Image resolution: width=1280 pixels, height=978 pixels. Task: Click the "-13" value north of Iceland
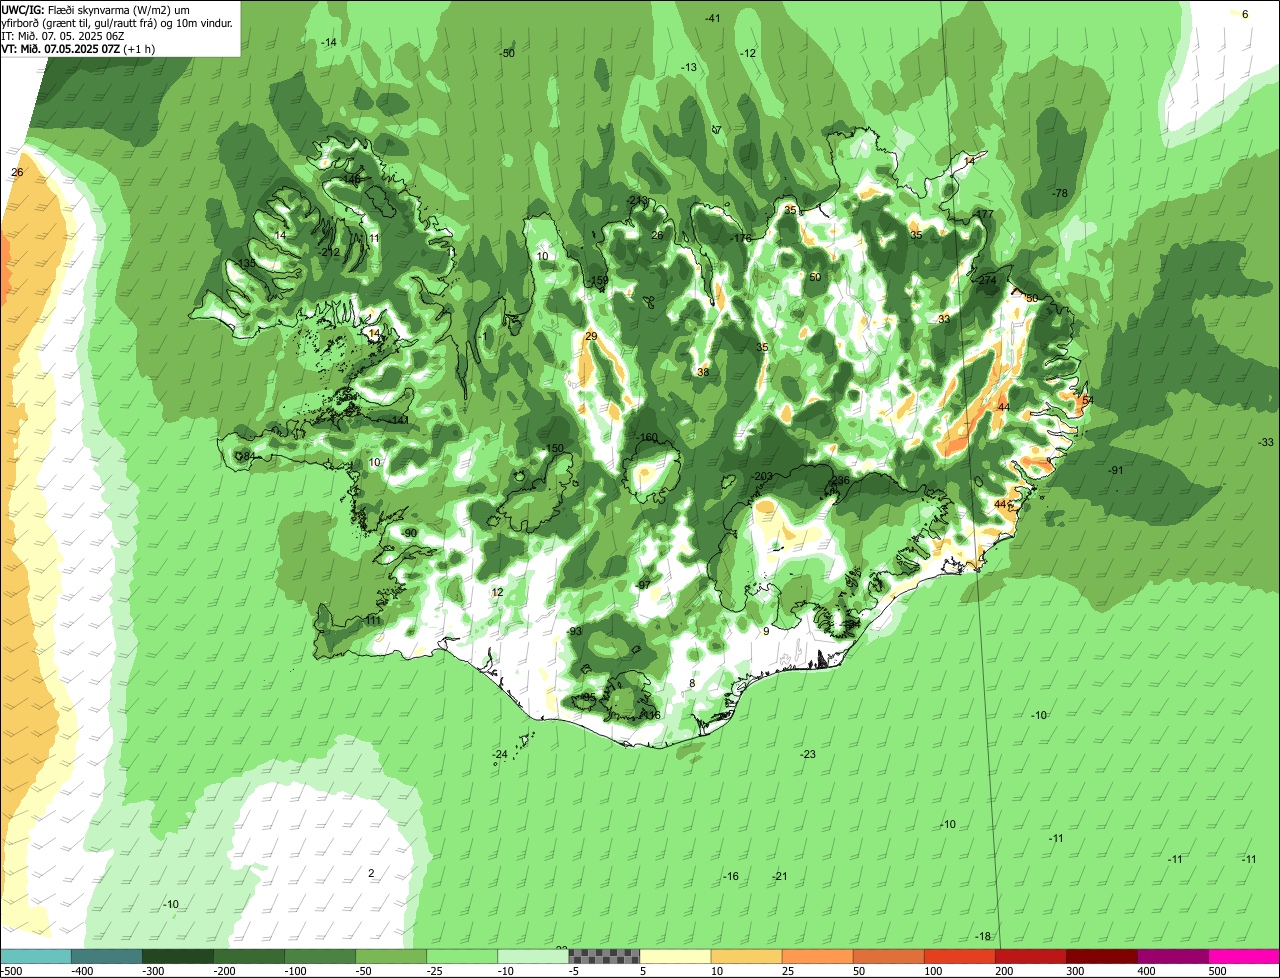click(x=688, y=67)
